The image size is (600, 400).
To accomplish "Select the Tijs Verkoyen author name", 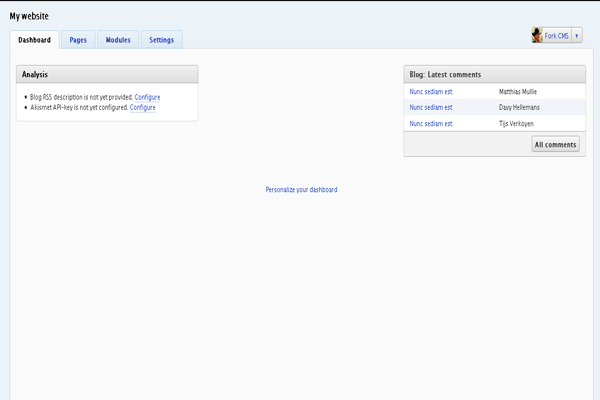I will (x=516, y=123).
